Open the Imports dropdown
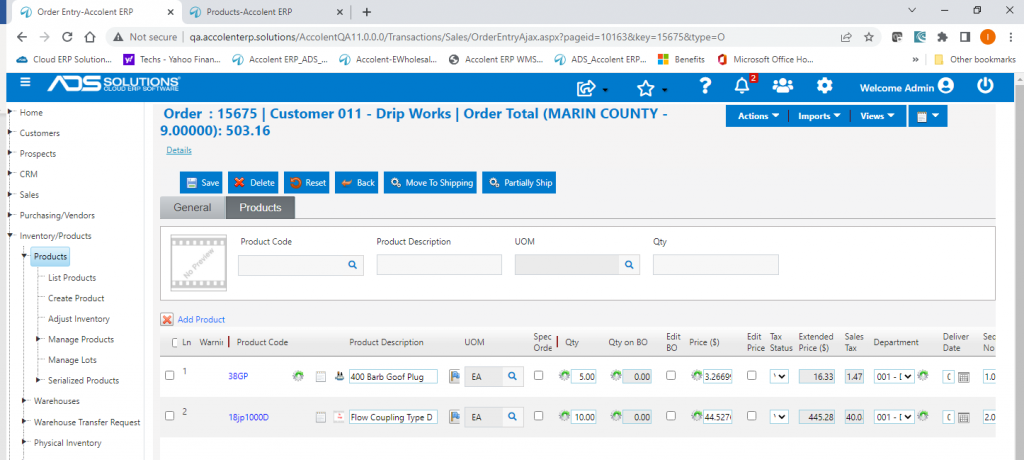The width and height of the screenshot is (1024, 460). pos(819,116)
